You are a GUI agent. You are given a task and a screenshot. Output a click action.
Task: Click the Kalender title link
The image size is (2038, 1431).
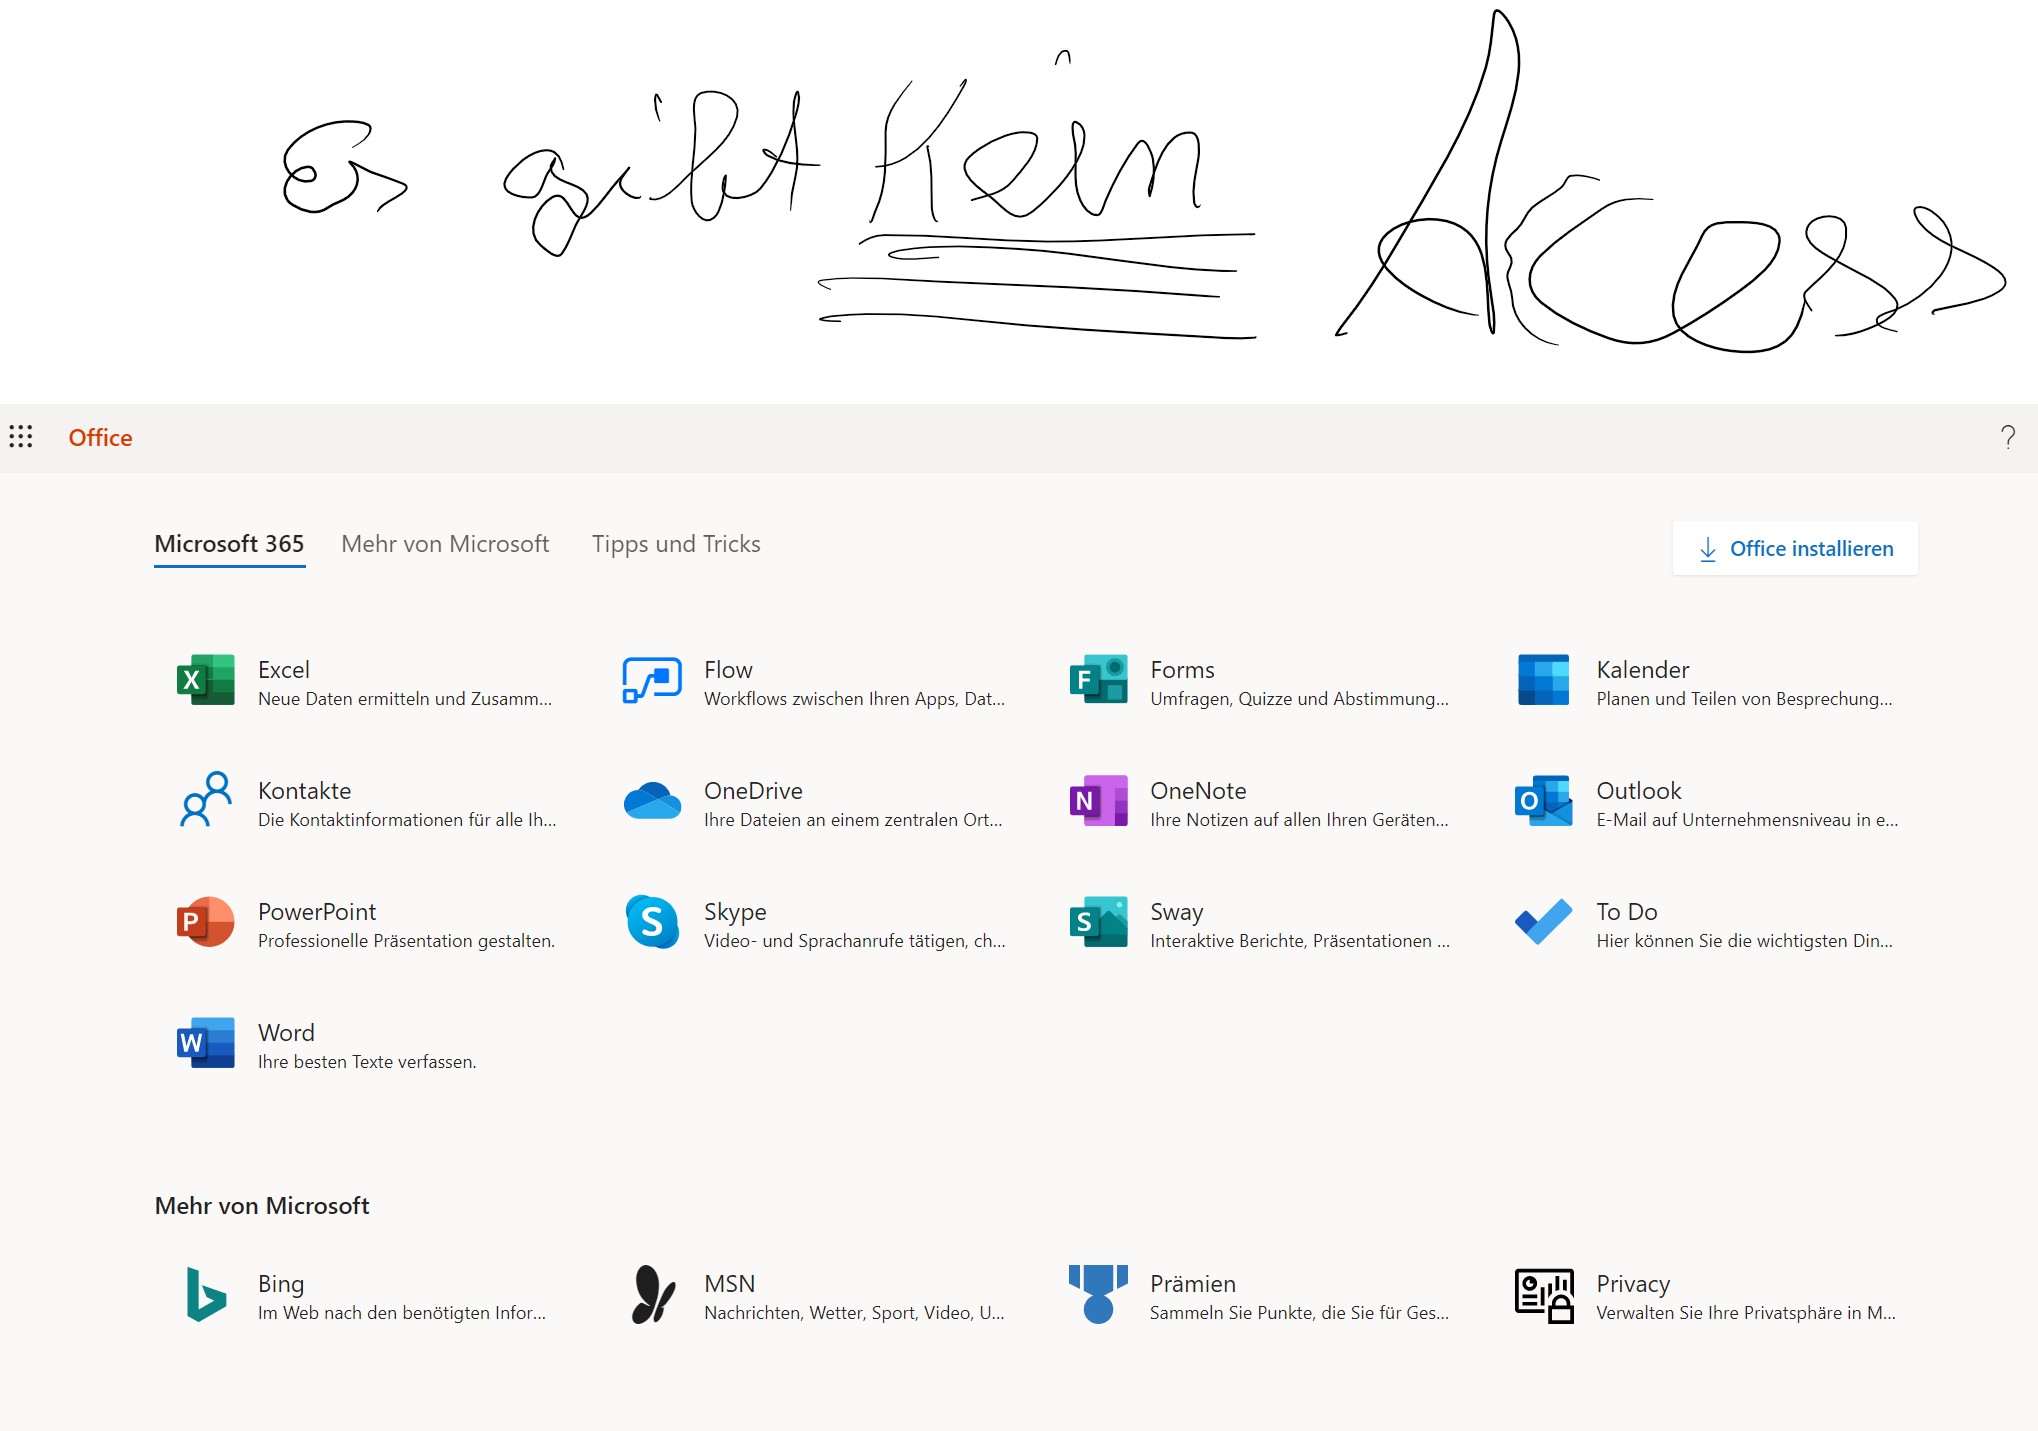click(1643, 670)
